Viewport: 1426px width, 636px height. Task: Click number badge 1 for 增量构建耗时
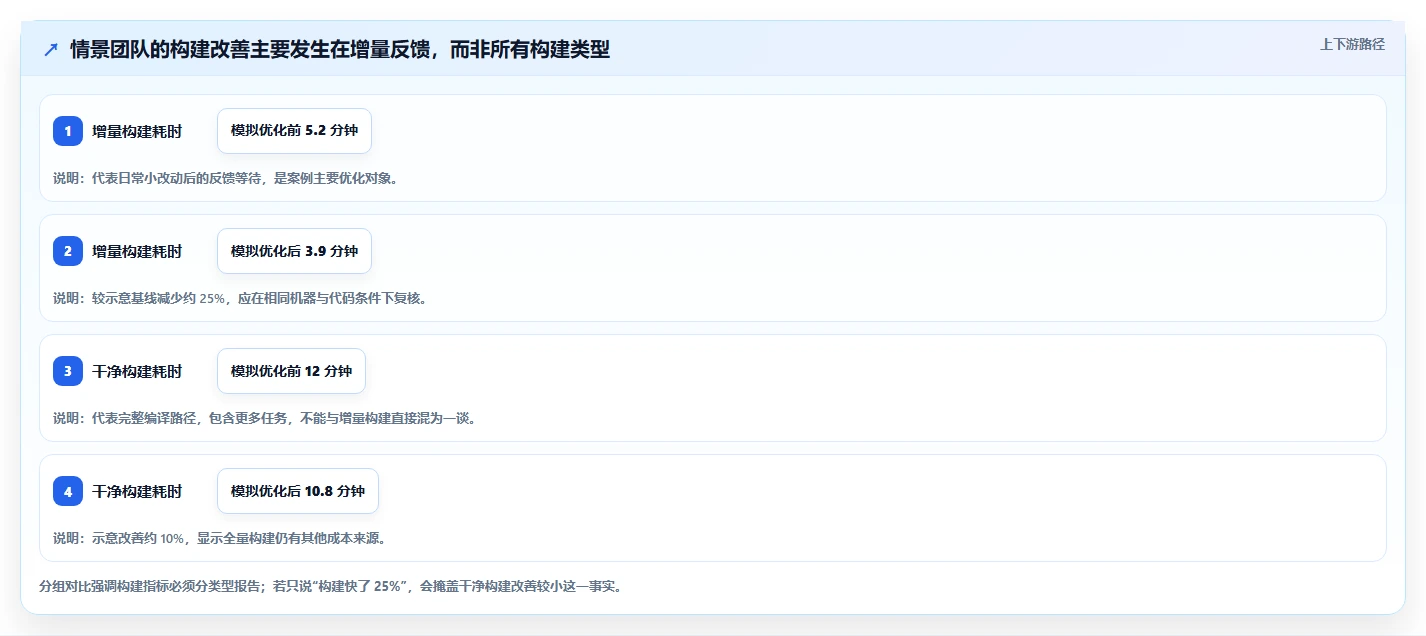click(68, 131)
